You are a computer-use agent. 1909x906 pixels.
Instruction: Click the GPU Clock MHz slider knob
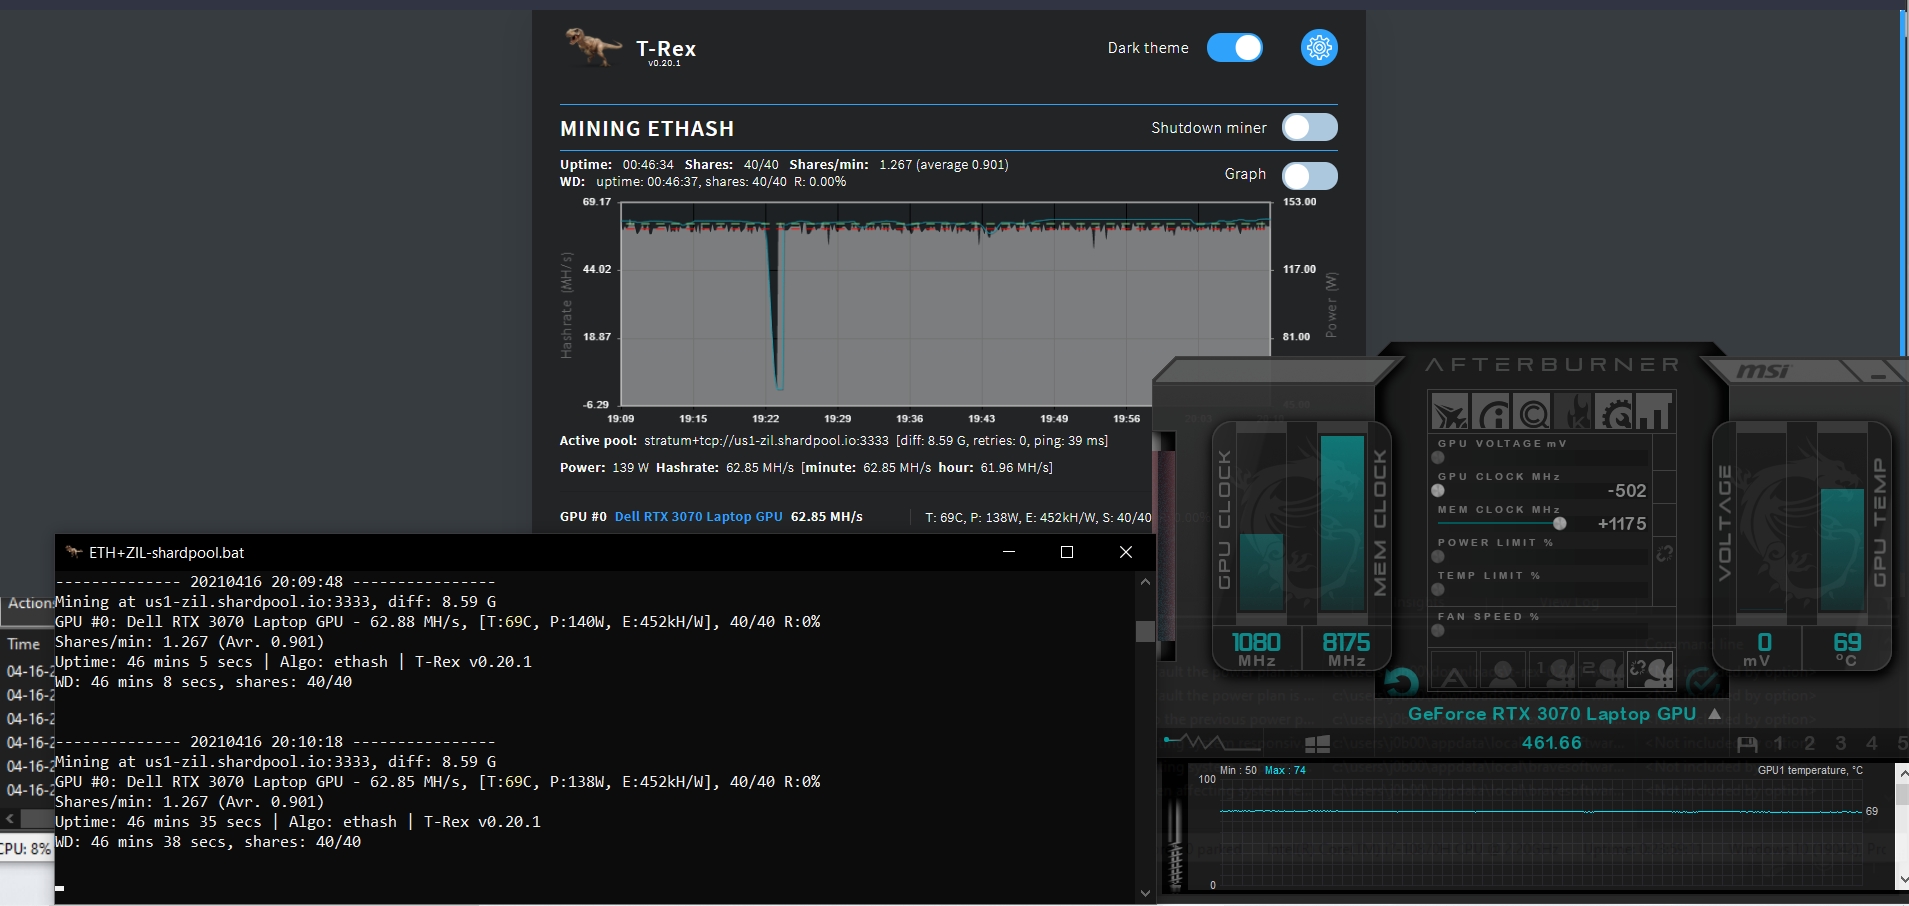[x=1438, y=491]
